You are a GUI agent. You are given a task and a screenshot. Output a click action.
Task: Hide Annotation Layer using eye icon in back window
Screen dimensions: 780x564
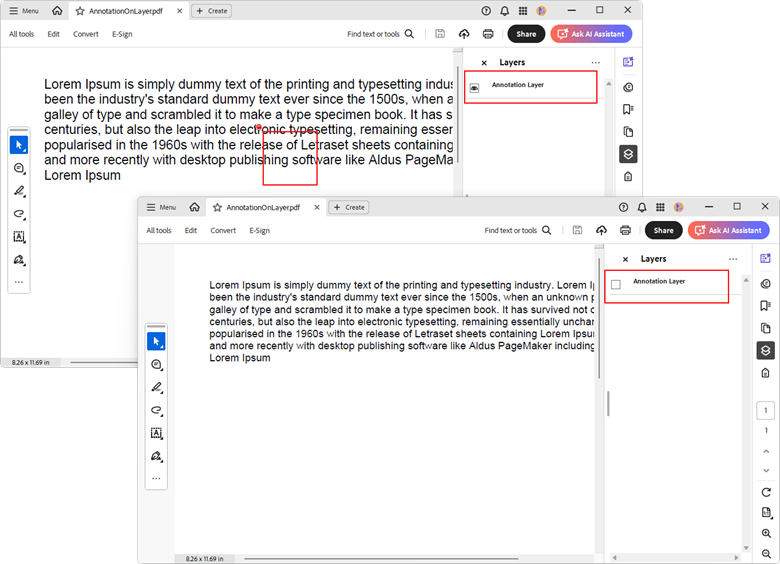coord(474,88)
